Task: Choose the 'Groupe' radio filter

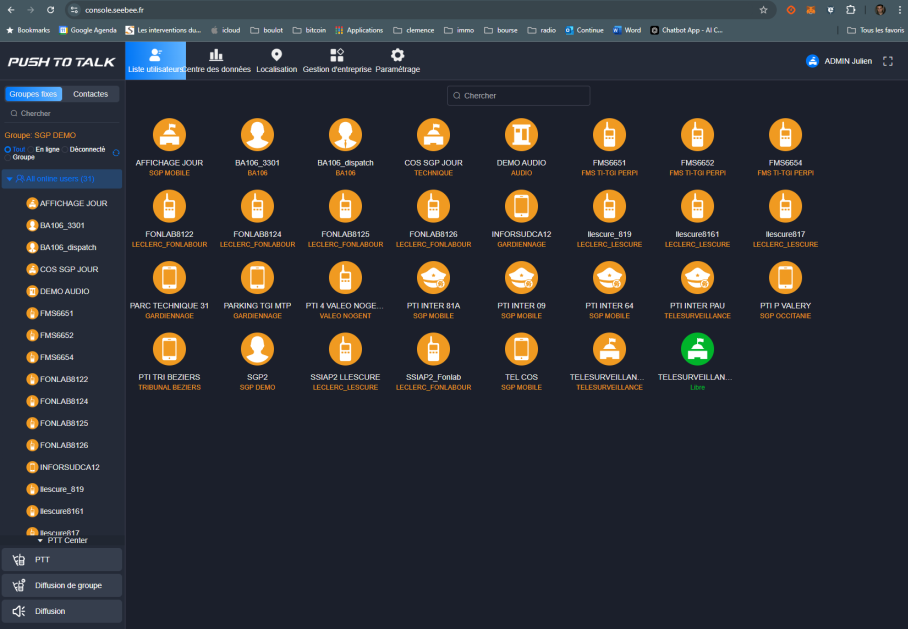Action: tap(9, 157)
